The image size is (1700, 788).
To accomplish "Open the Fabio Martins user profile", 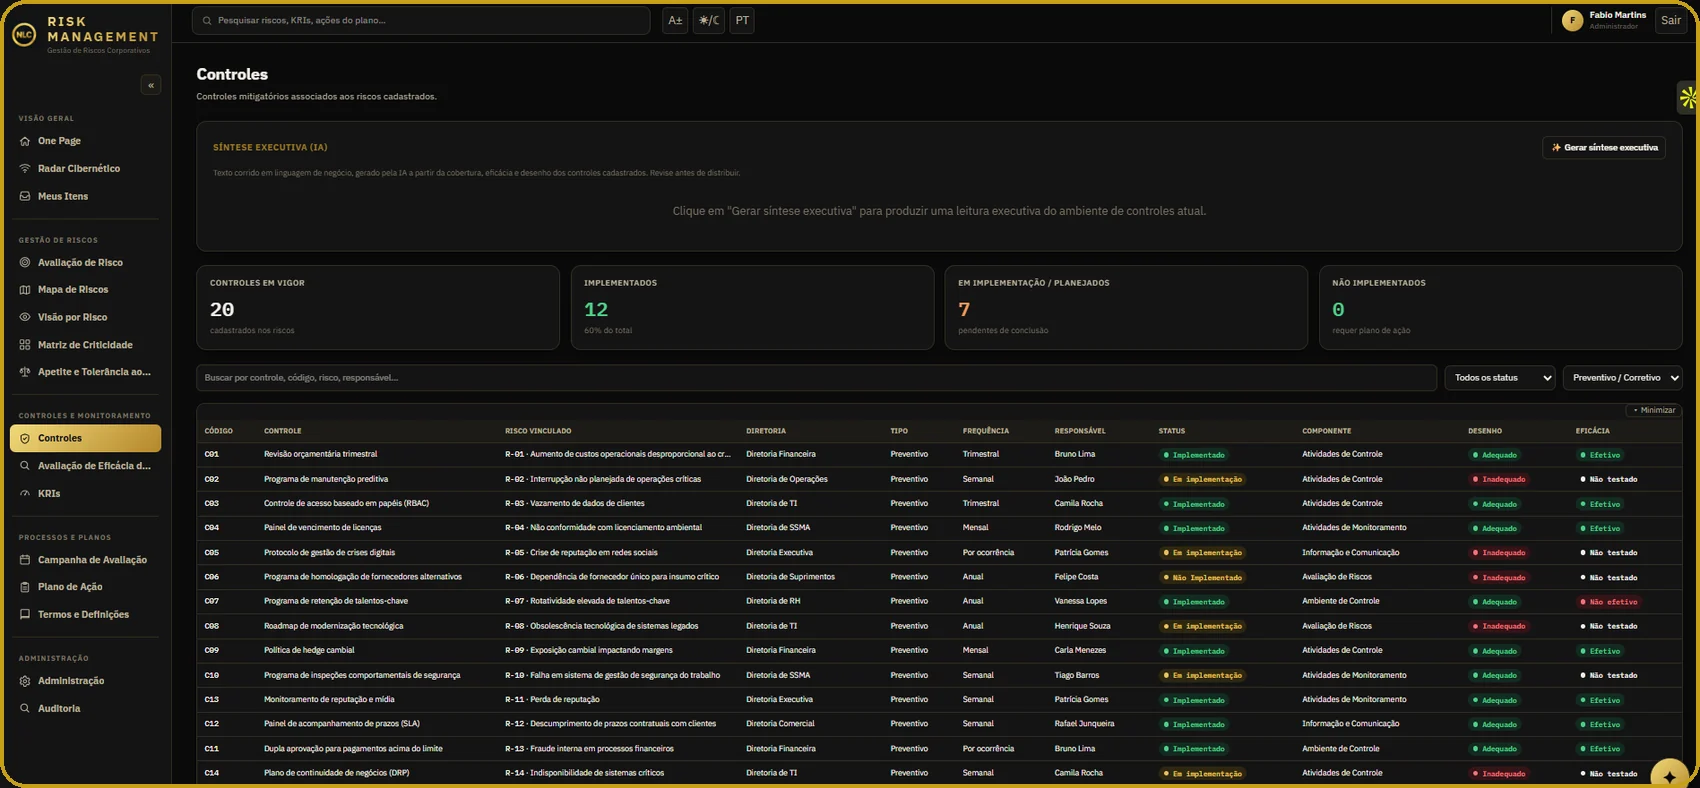I will coord(1604,20).
